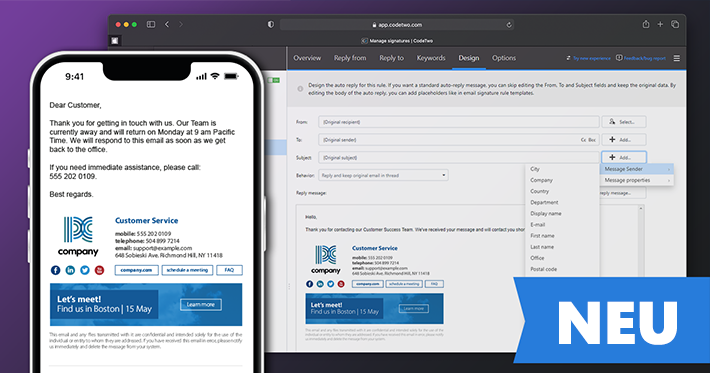Click the Add button next to Subject
The image size is (710, 373).
pos(624,158)
